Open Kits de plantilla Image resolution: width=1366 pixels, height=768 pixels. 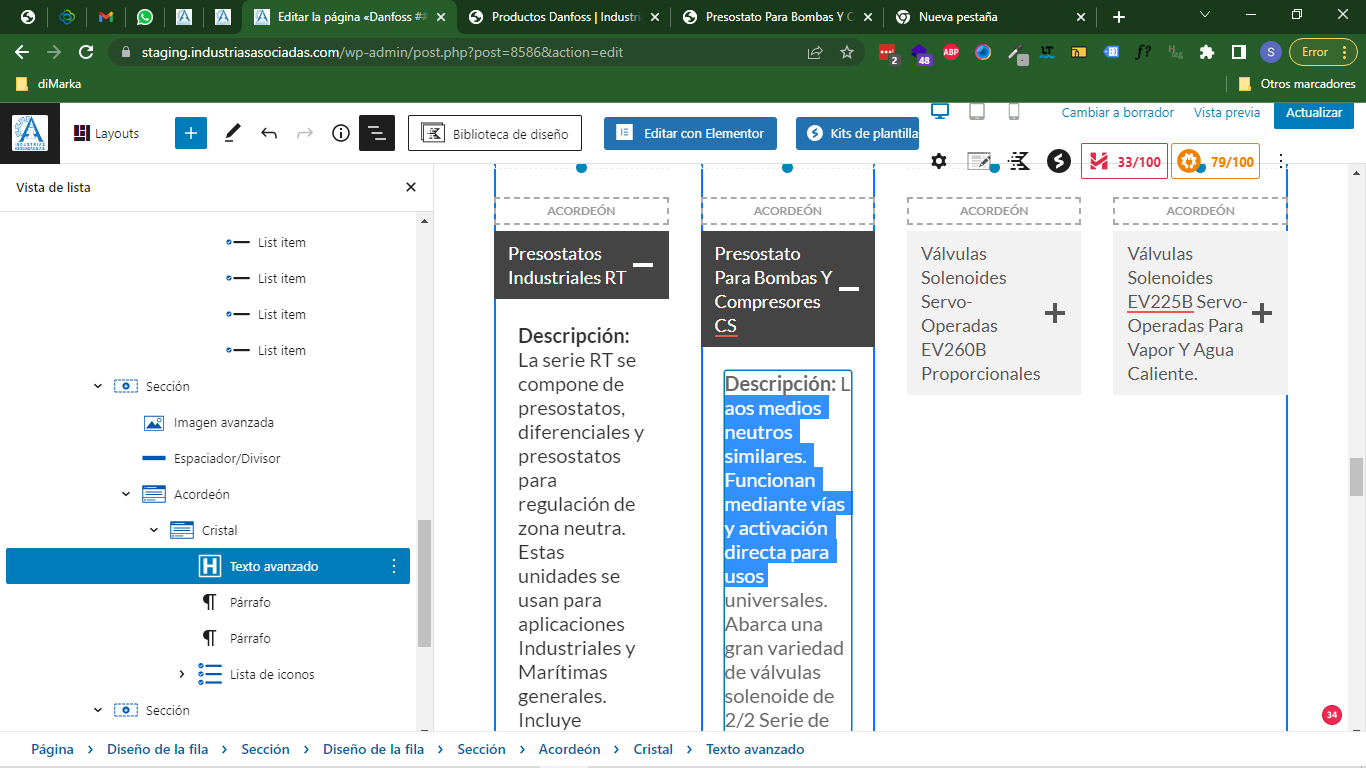[x=858, y=133]
